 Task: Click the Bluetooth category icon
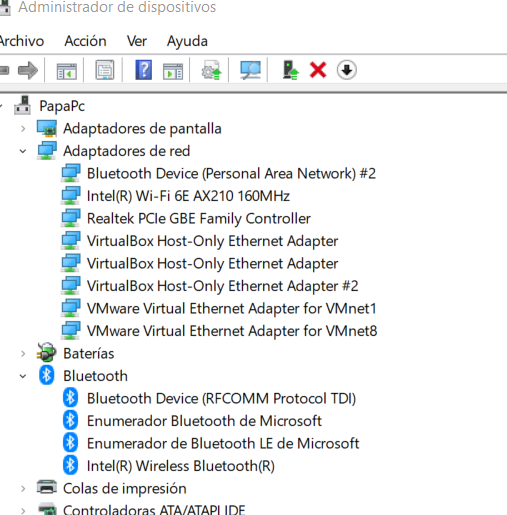tap(46, 375)
